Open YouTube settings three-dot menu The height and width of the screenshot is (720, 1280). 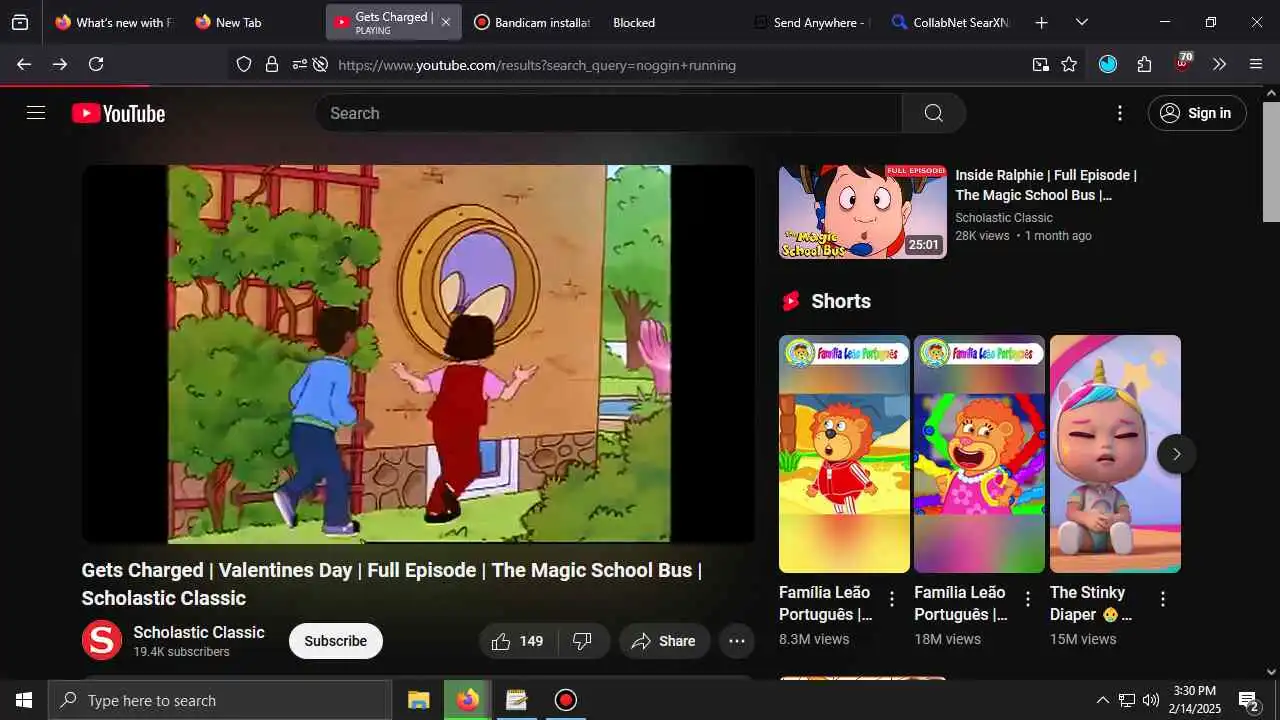click(x=1120, y=113)
